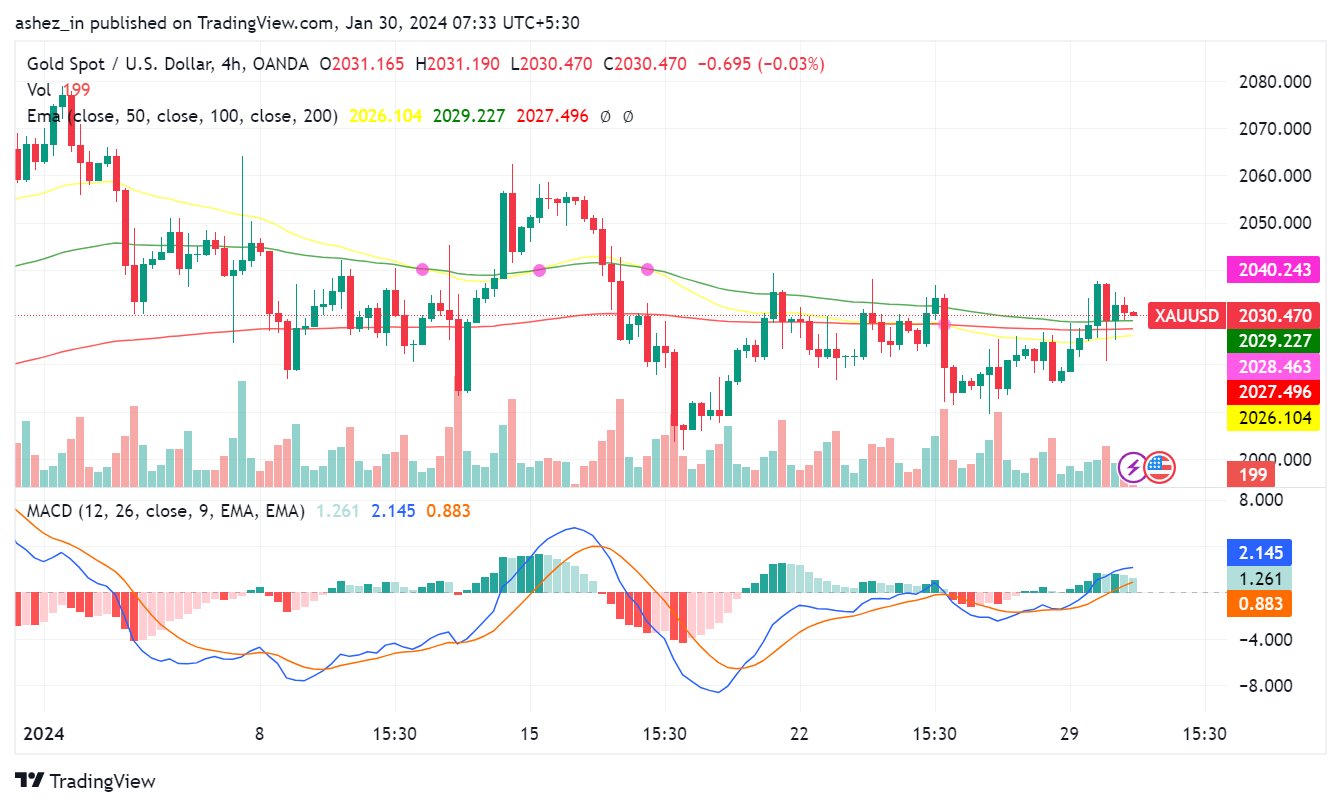Image resolution: width=1341 pixels, height=807 pixels.
Task: Click the US flag economic event icon
Action: click(x=1160, y=466)
